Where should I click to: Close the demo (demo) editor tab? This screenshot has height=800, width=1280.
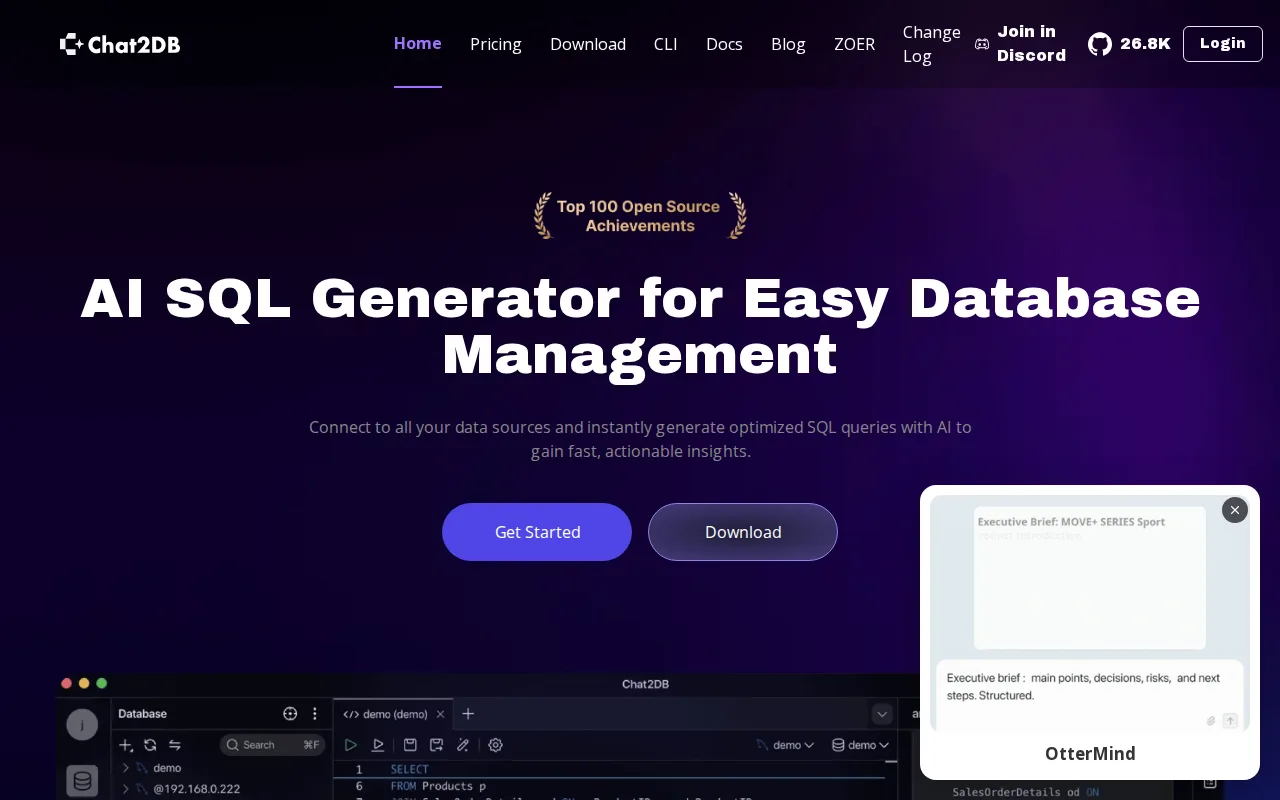(439, 714)
